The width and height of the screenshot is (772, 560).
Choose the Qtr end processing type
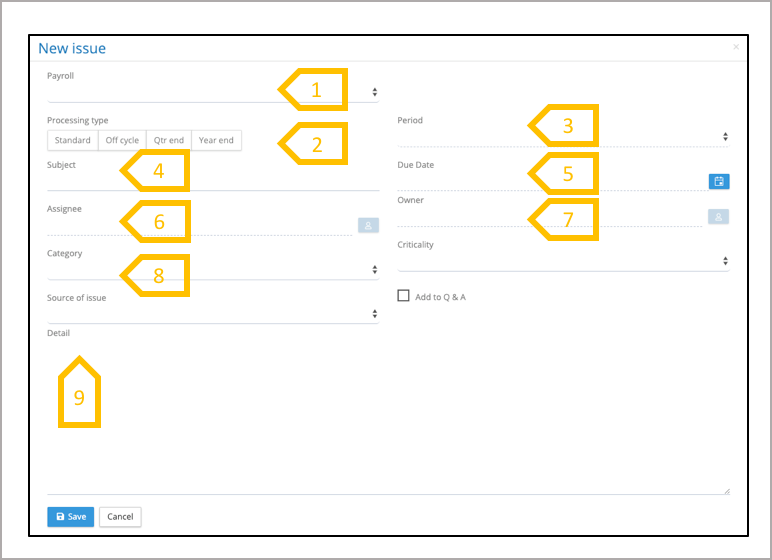(169, 141)
